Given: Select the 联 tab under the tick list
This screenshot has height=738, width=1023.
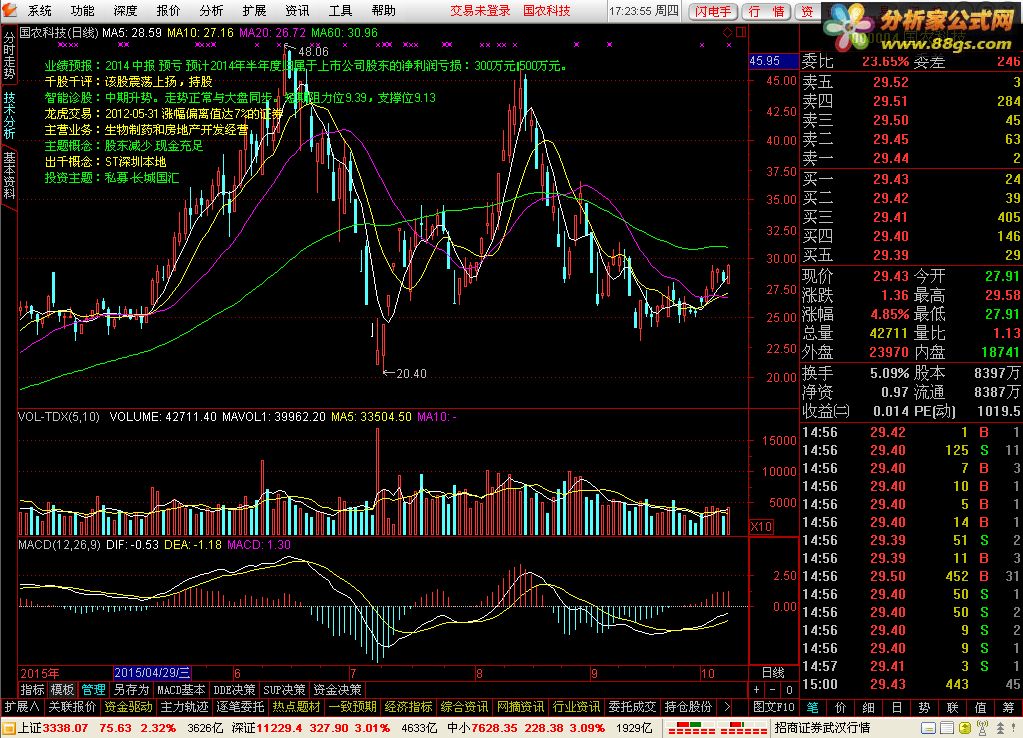Looking at the screenshot, I should (953, 707).
